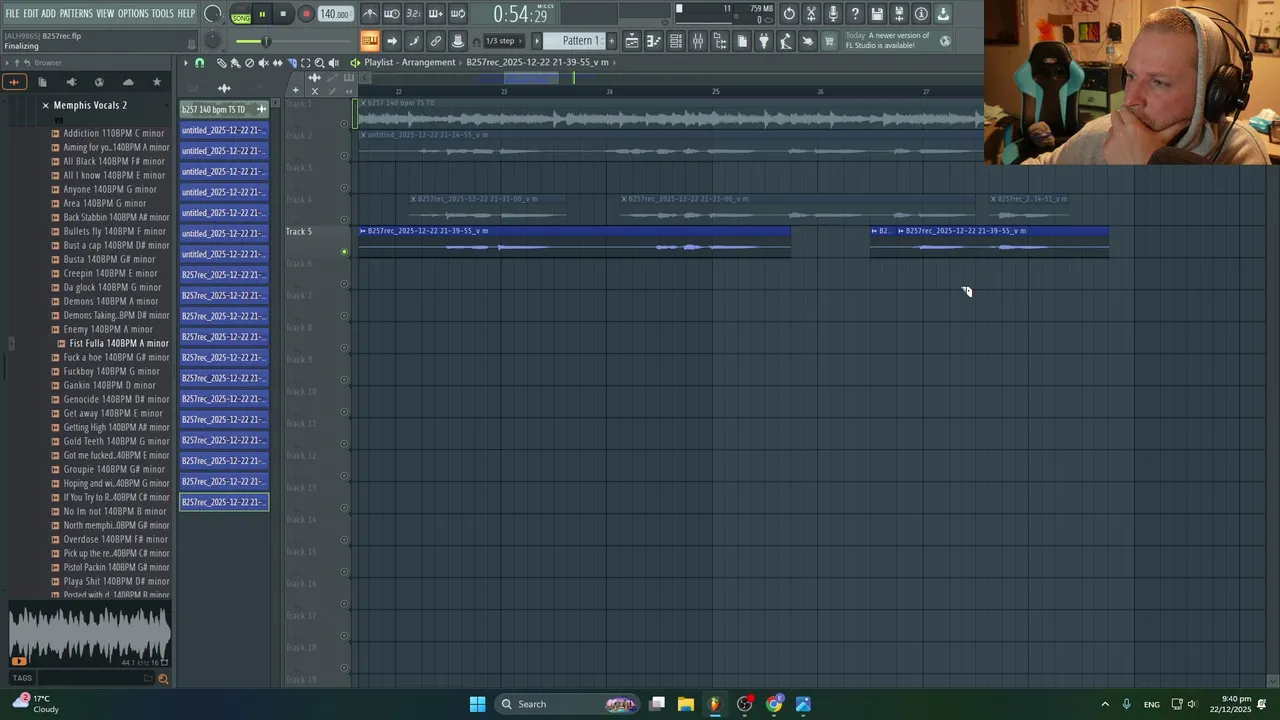Image resolution: width=1280 pixels, height=720 pixels.
Task: Open the EDIT menu
Action: point(31,13)
